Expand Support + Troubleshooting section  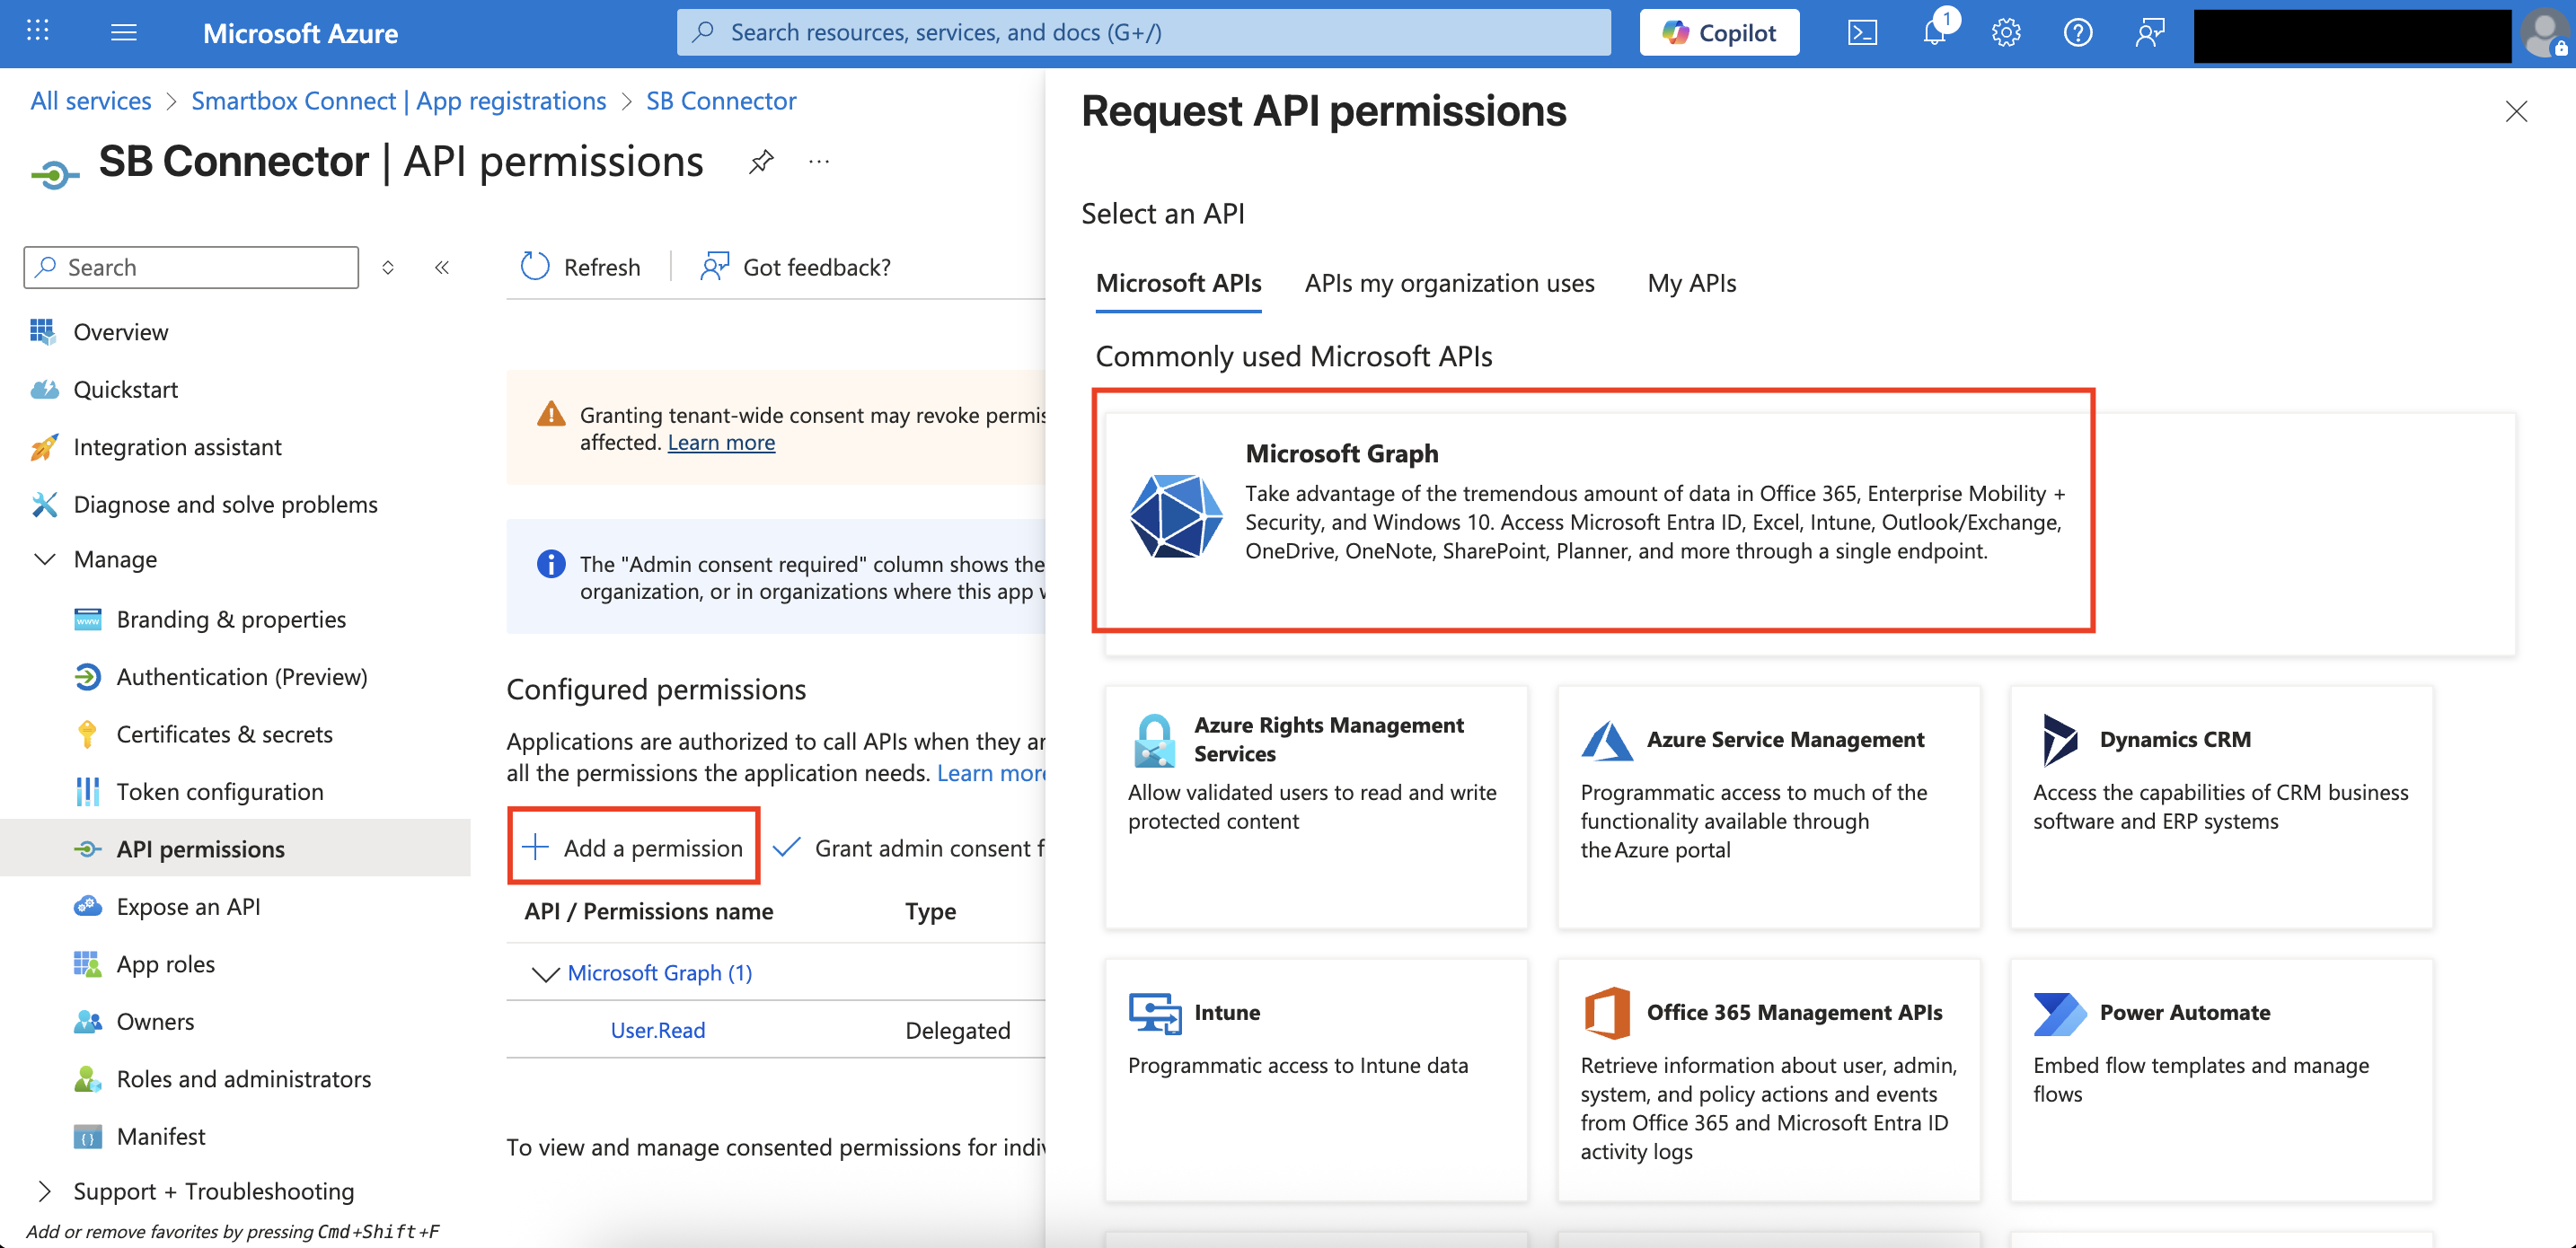[x=45, y=1191]
